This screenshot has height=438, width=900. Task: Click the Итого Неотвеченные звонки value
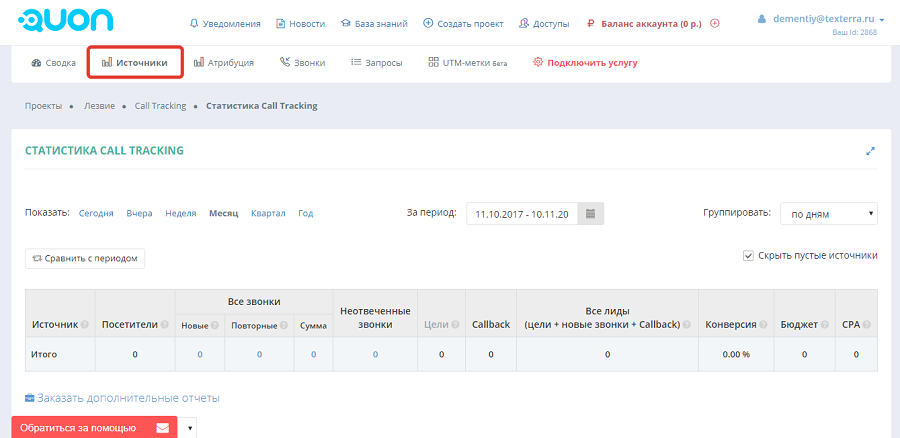click(x=375, y=354)
